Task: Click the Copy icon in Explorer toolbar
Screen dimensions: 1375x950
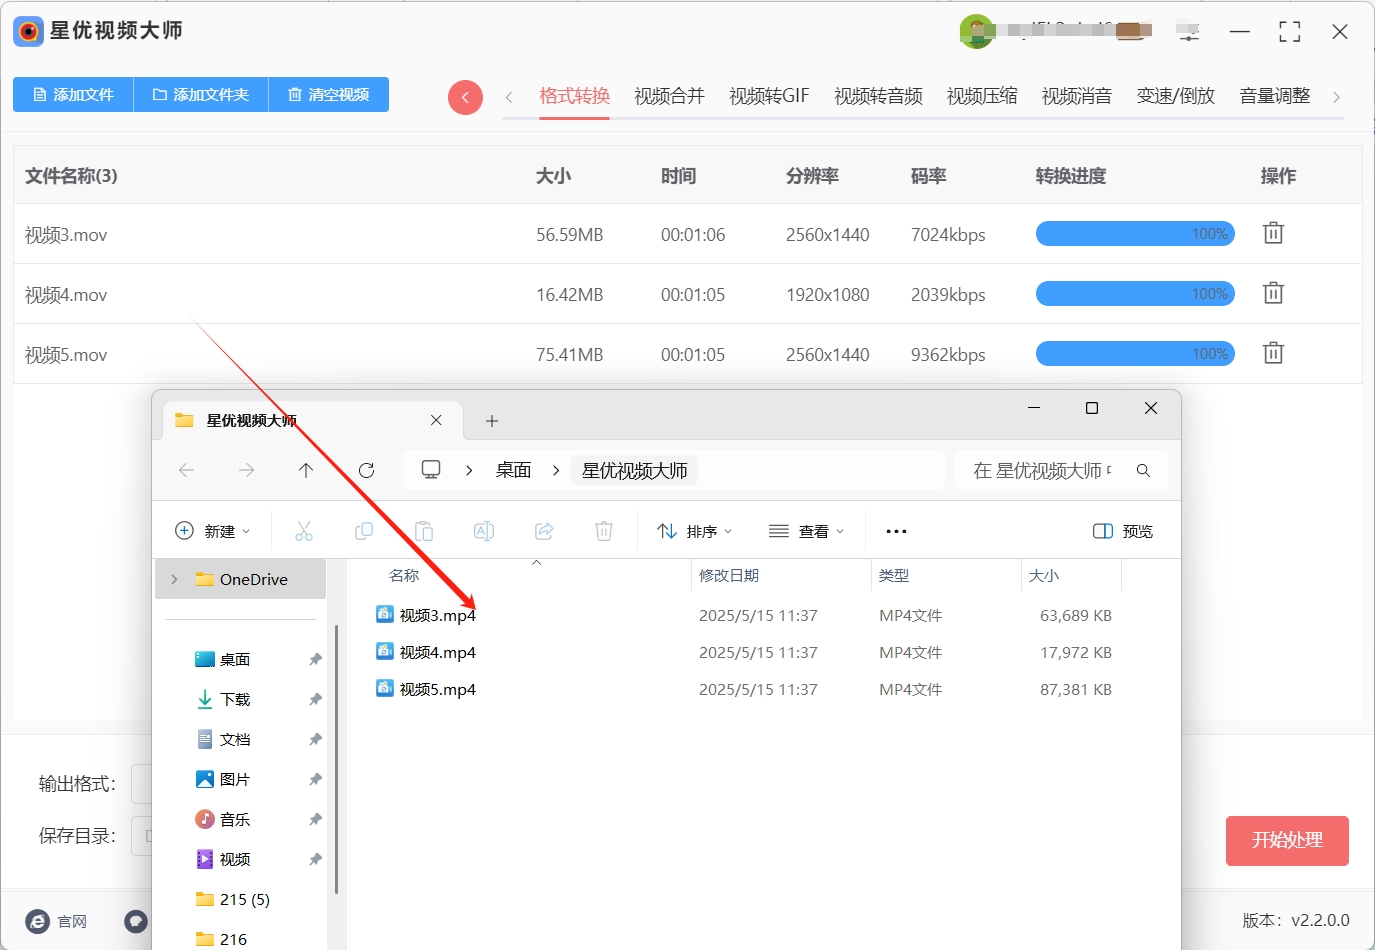Action: [x=364, y=531]
